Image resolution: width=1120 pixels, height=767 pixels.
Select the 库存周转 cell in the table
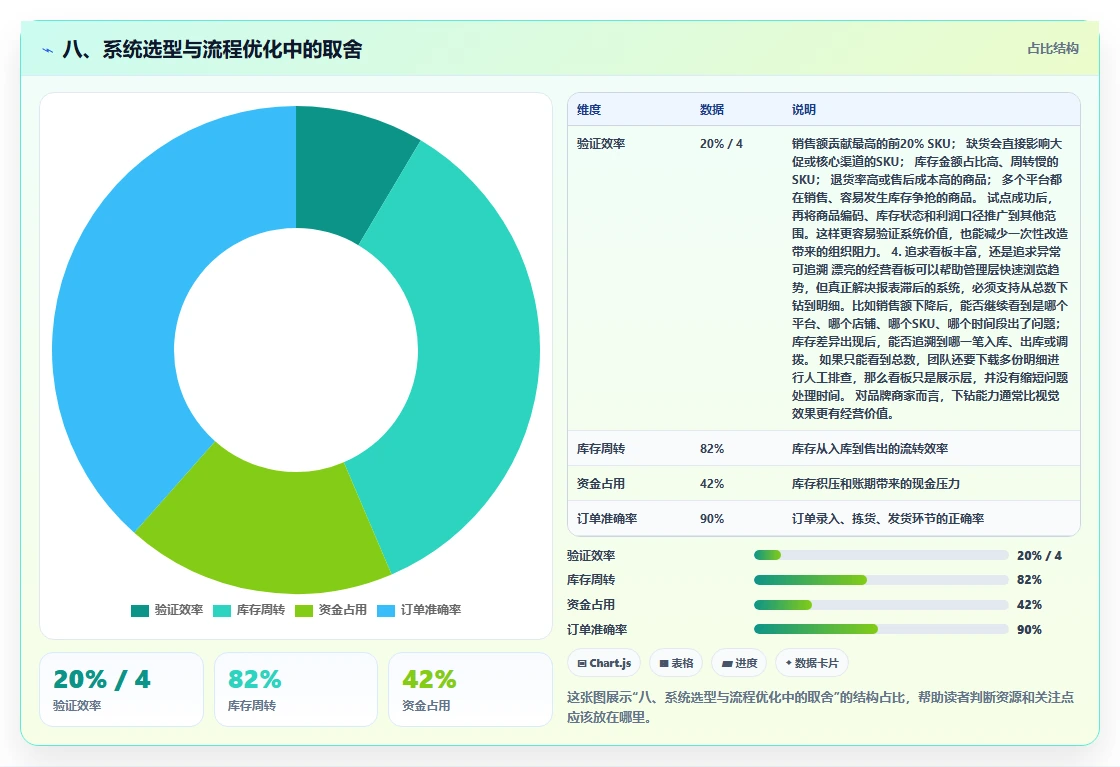coord(601,448)
